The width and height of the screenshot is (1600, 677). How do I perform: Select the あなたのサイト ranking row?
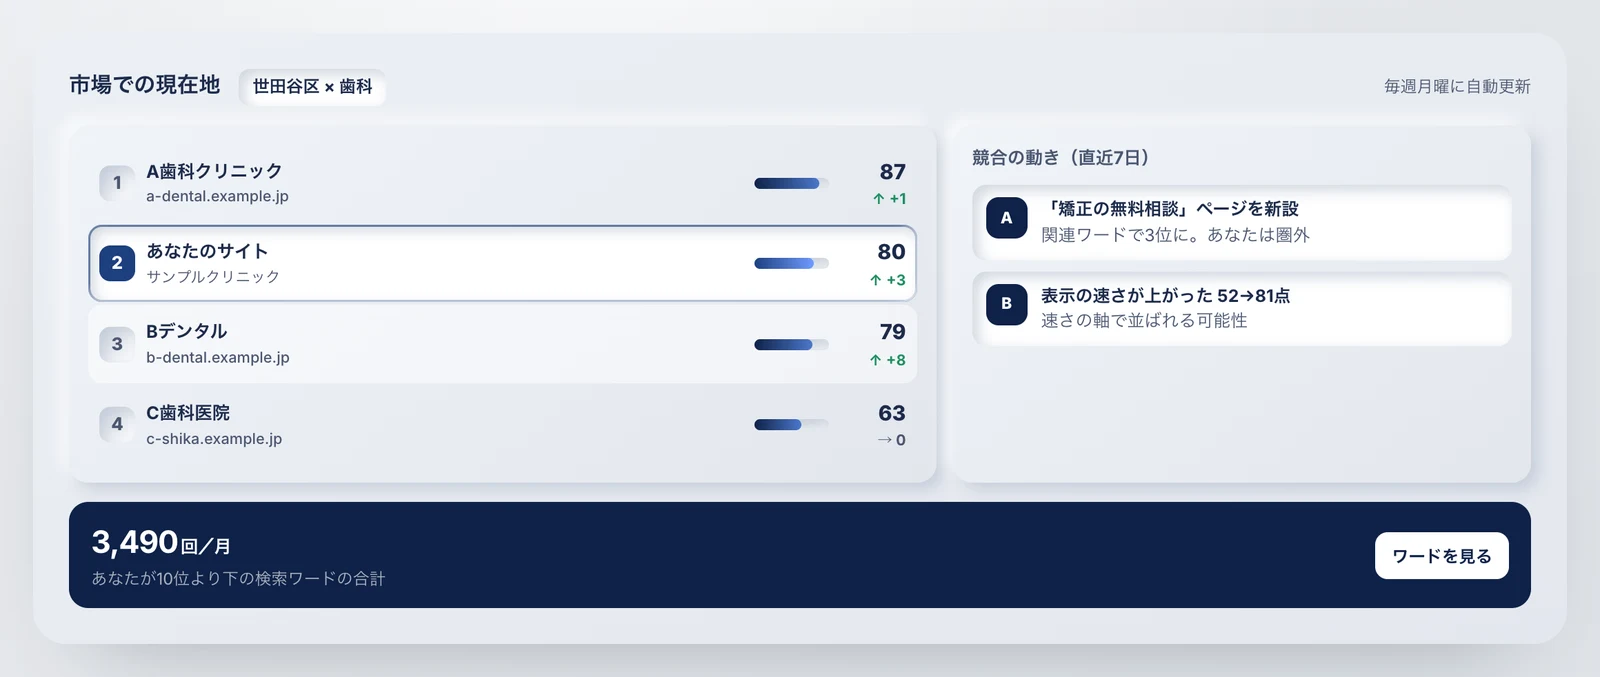(x=503, y=263)
